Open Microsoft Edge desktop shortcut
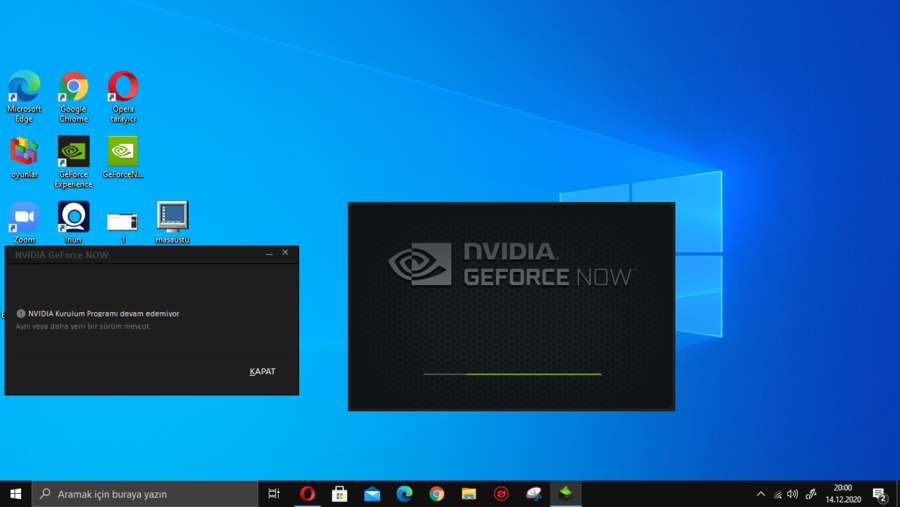 pos(24,96)
